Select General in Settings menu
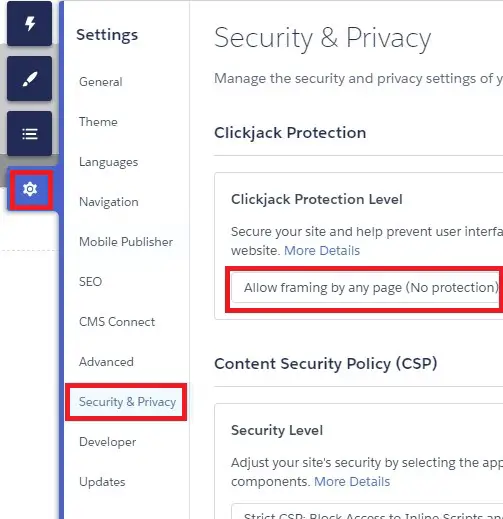 [101, 82]
